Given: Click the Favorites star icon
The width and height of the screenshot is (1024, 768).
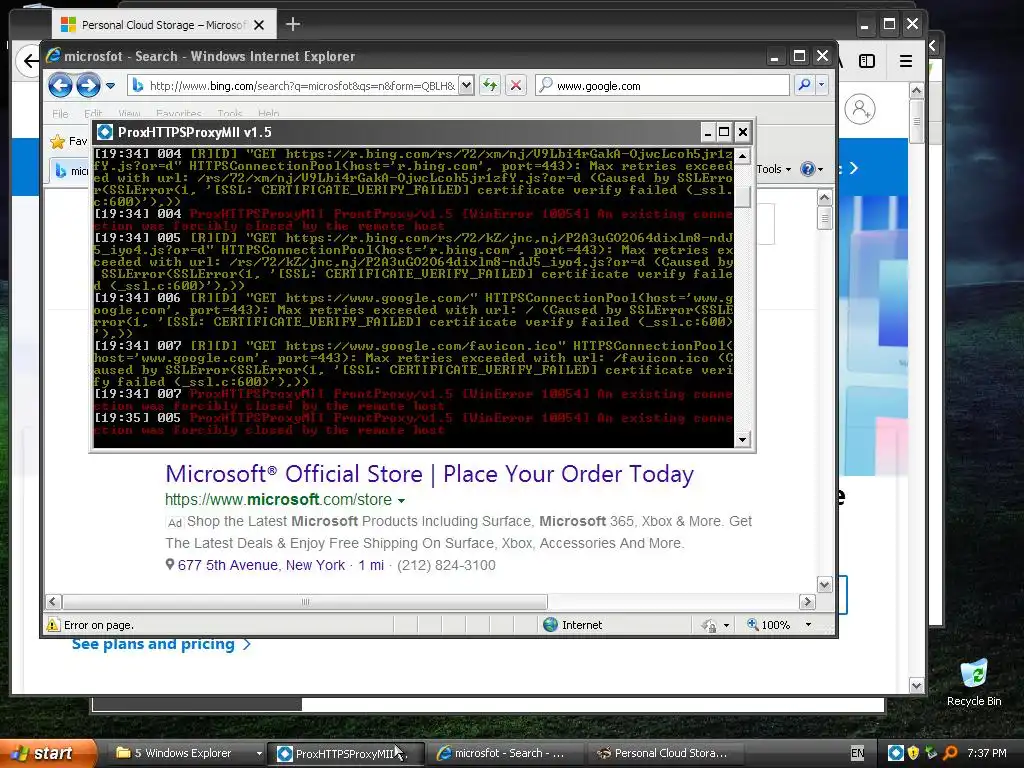Looking at the screenshot, I should coord(58,141).
